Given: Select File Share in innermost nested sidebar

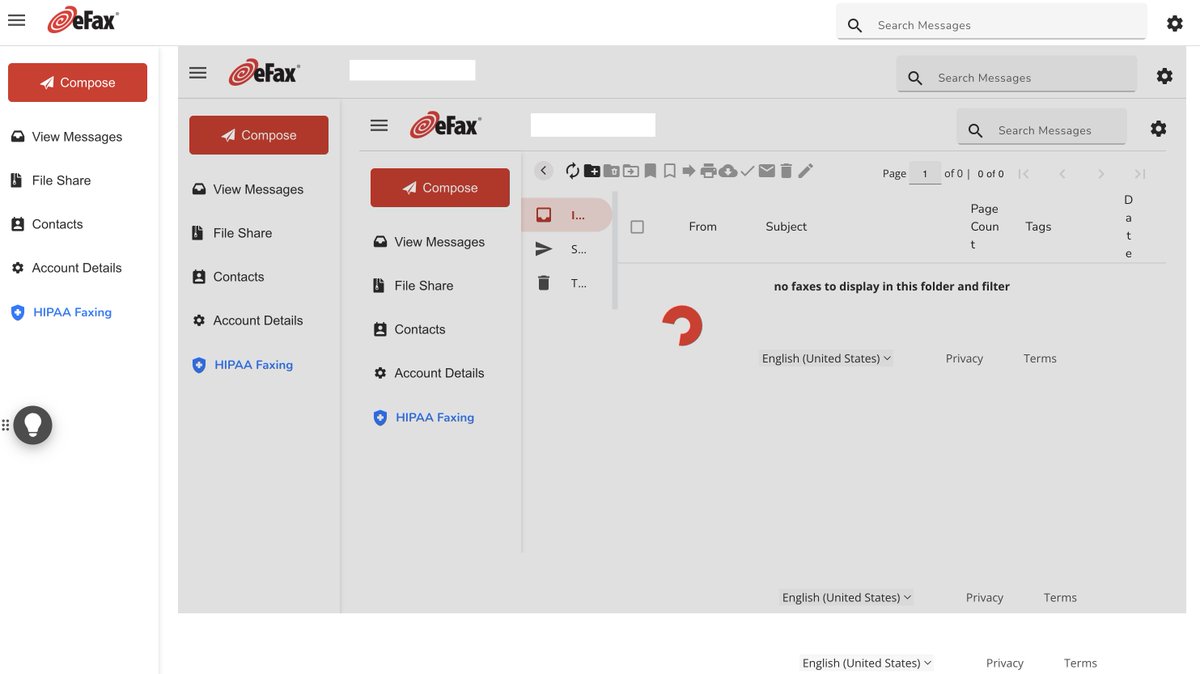Looking at the screenshot, I should tap(412, 286).
